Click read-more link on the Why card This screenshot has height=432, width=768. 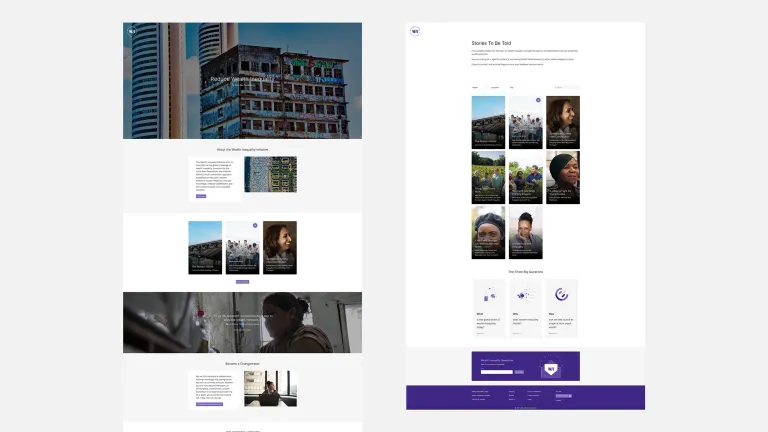pyautogui.click(x=516, y=333)
